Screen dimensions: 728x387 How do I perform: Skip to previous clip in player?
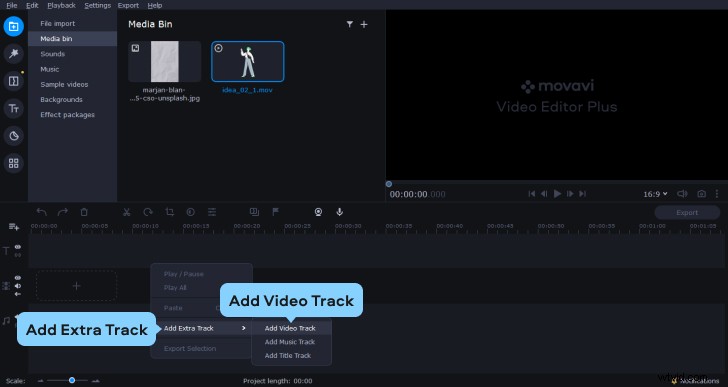coord(532,194)
